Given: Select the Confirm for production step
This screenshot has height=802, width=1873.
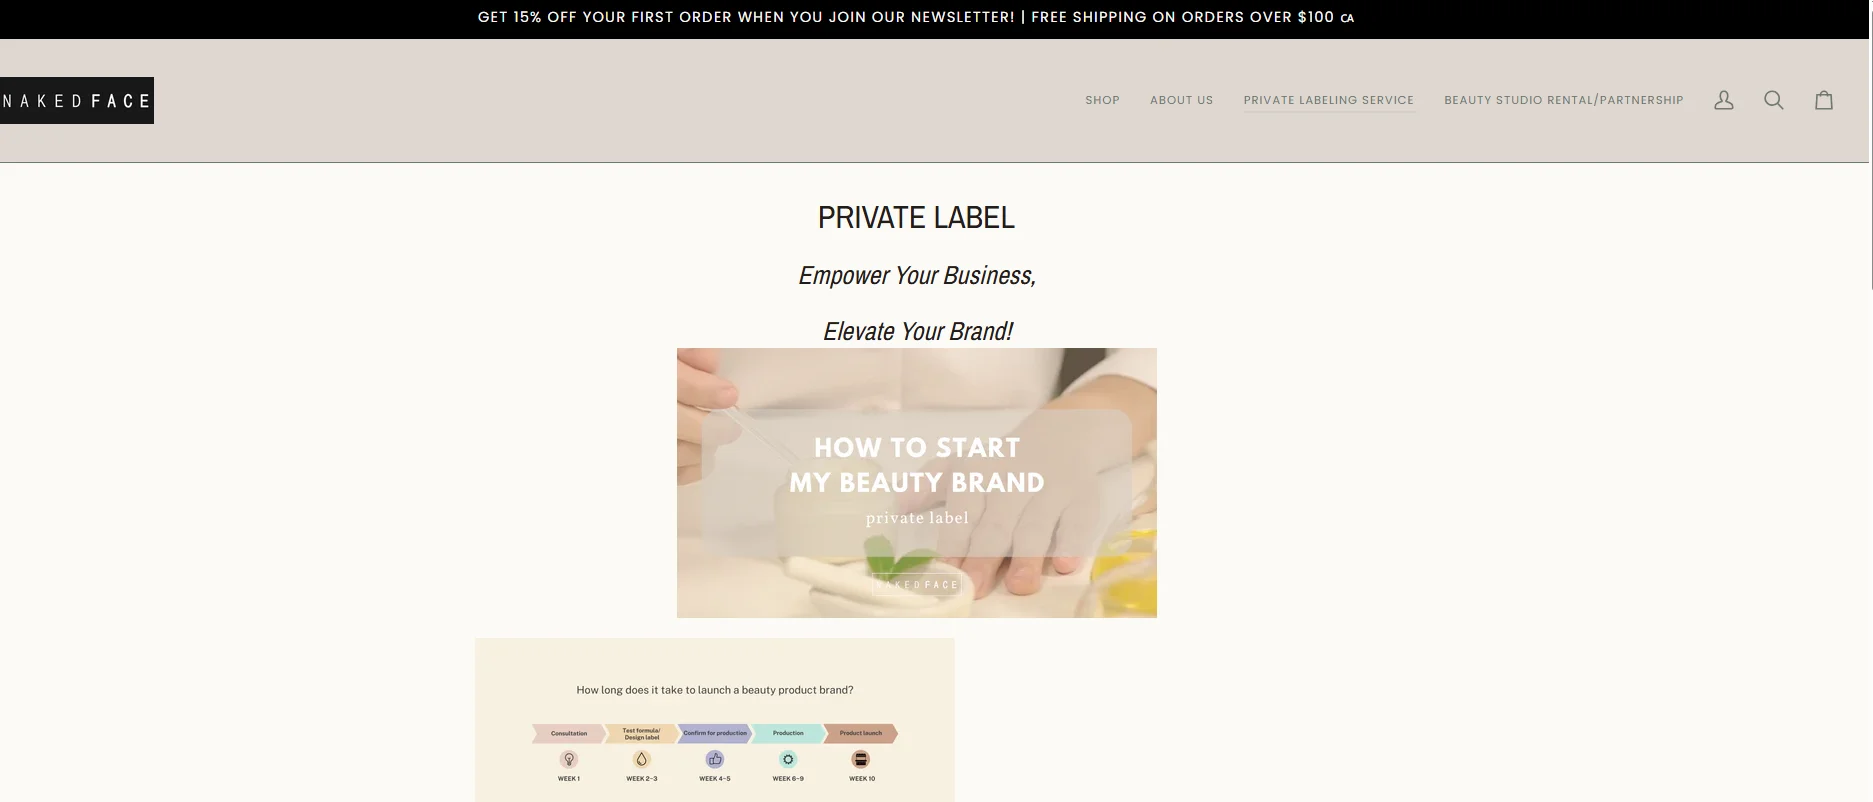Looking at the screenshot, I should click(x=714, y=733).
